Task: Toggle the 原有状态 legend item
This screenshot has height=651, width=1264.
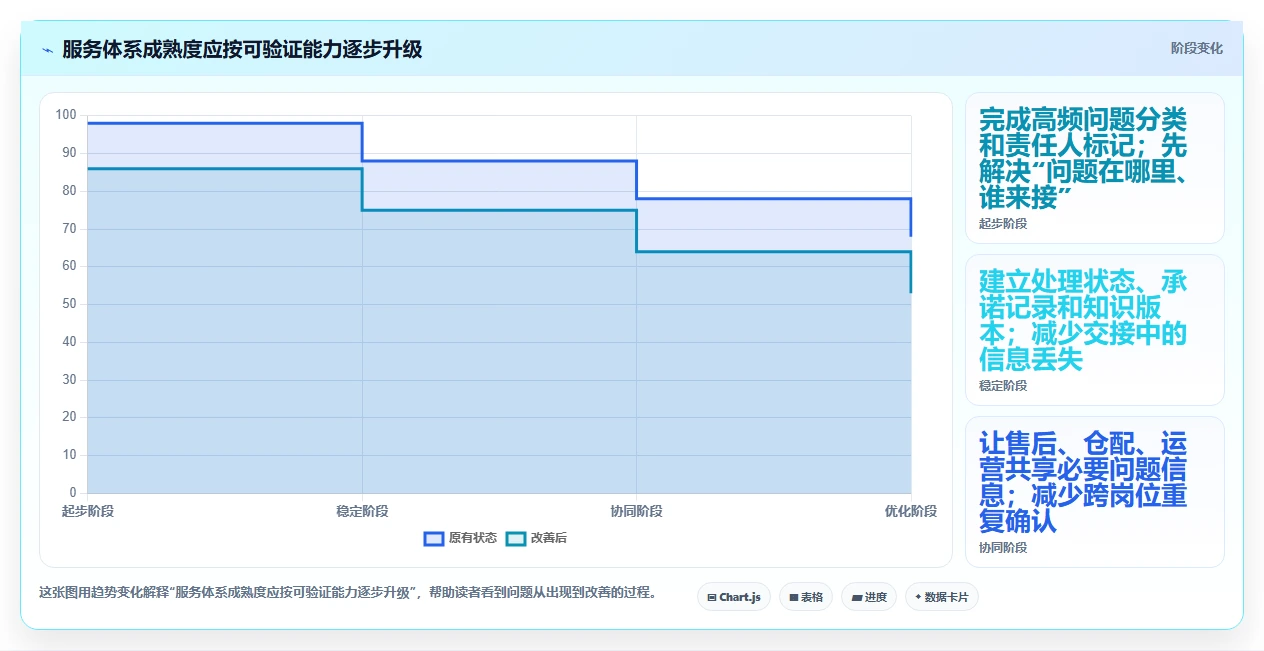Action: [x=460, y=538]
